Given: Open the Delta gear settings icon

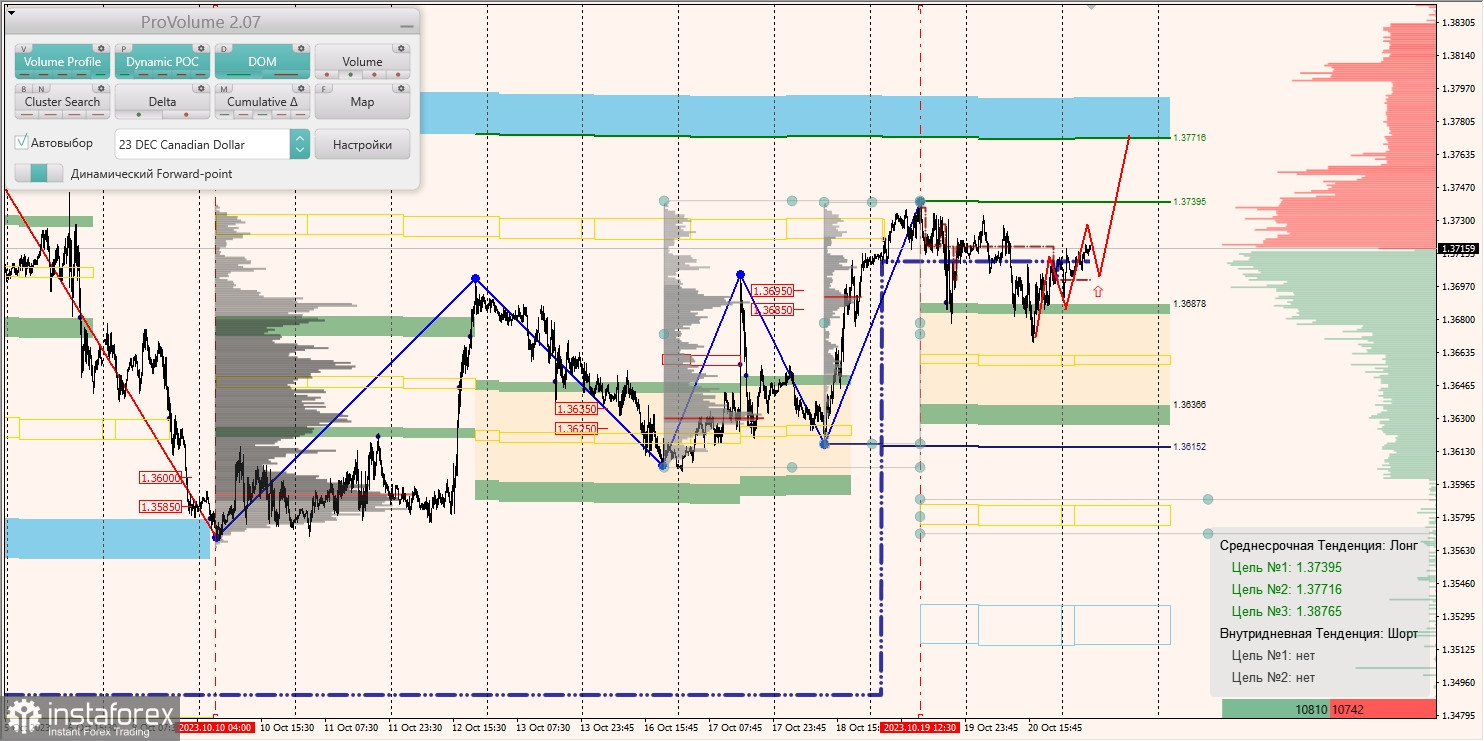Looking at the screenshot, I should [201, 88].
